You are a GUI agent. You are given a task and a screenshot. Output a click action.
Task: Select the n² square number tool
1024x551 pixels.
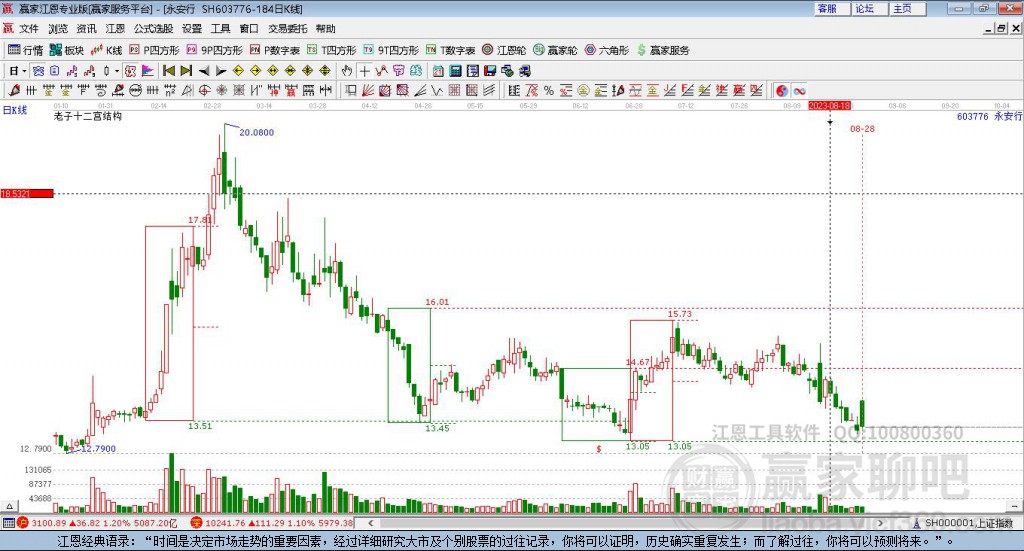coord(170,91)
